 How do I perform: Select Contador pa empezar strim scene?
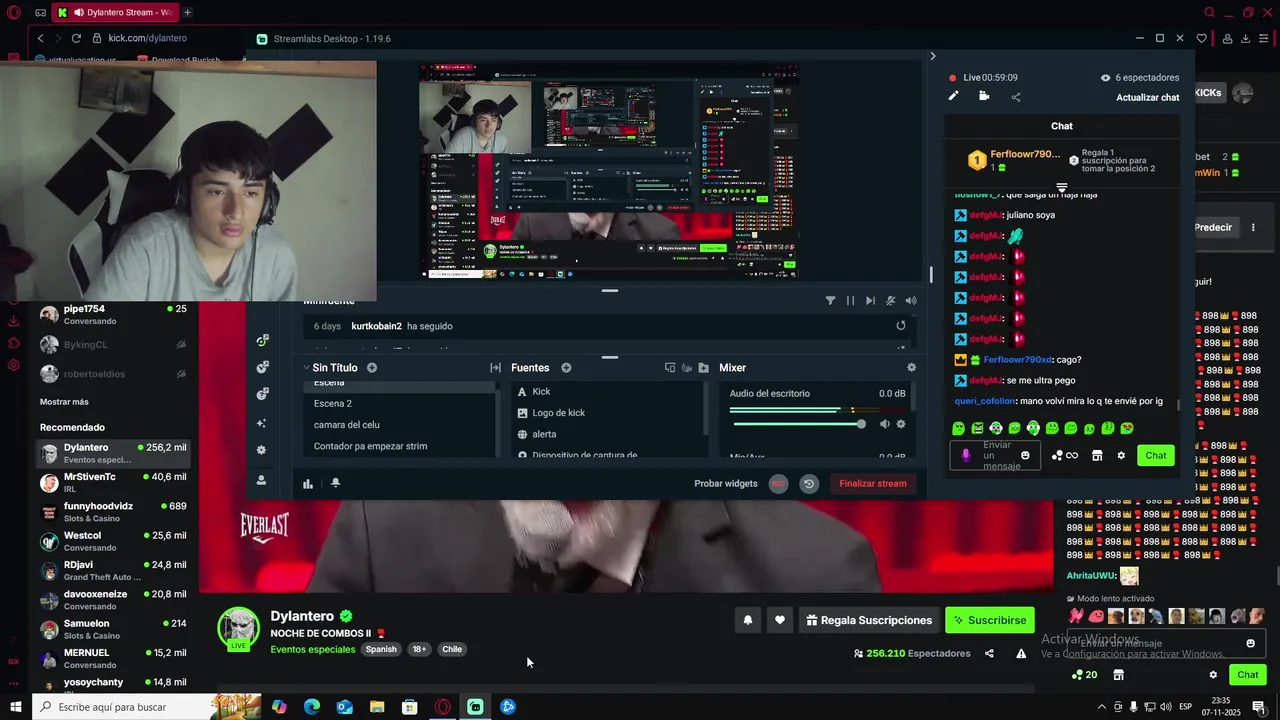pos(399,446)
